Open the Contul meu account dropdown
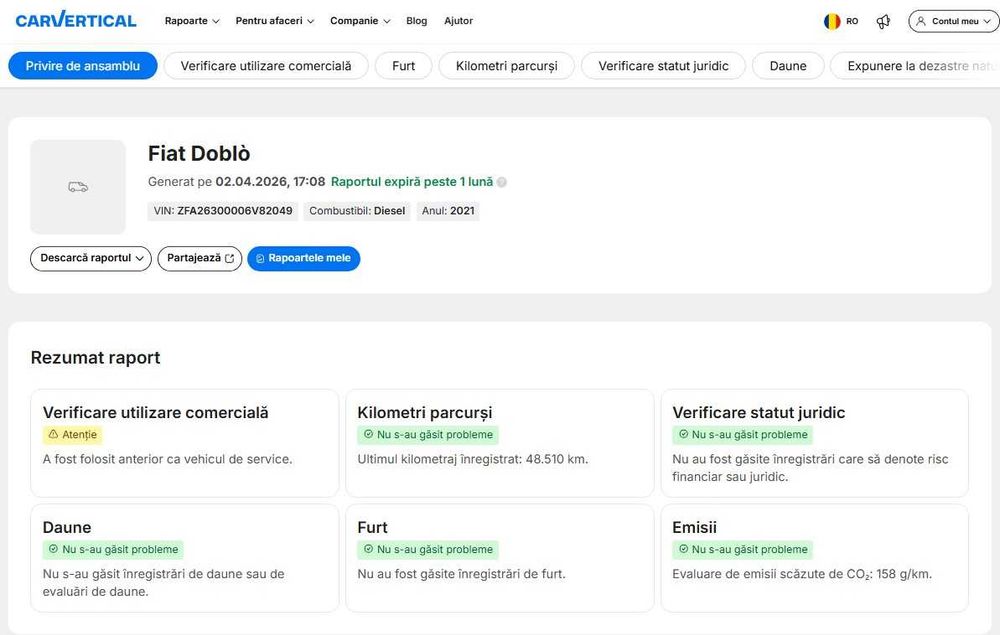The height and width of the screenshot is (635, 1000). click(x=953, y=21)
